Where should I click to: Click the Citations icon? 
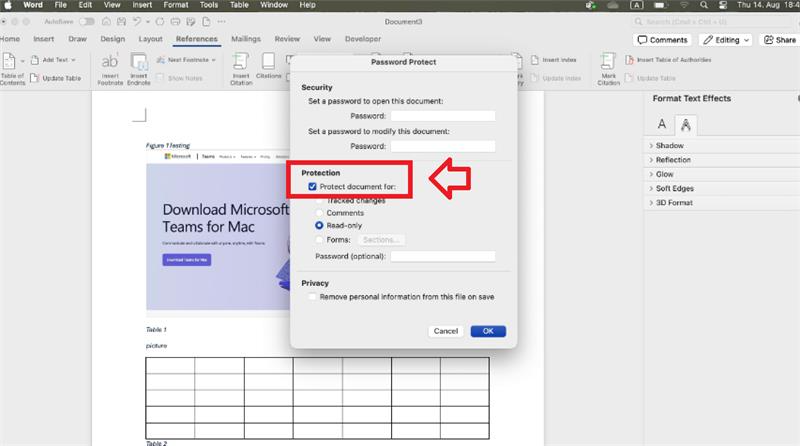(x=268, y=62)
